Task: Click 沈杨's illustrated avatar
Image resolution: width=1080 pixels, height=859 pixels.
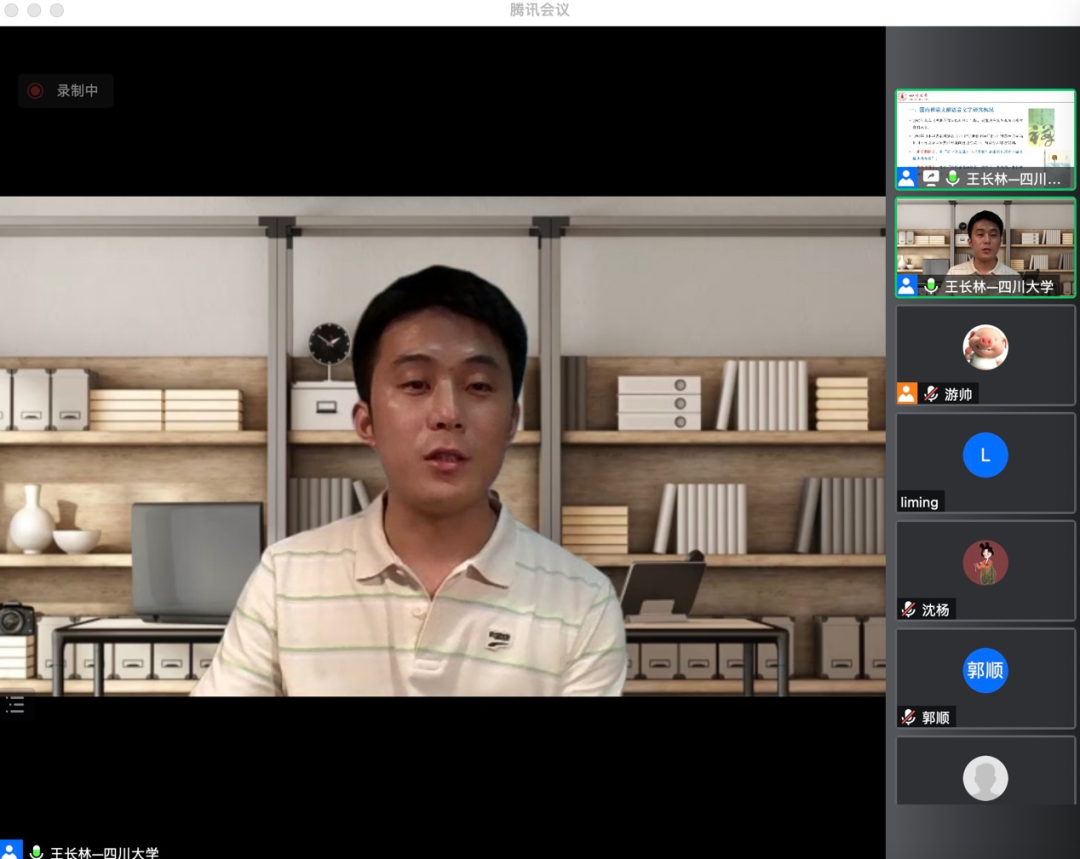Action: [x=985, y=563]
